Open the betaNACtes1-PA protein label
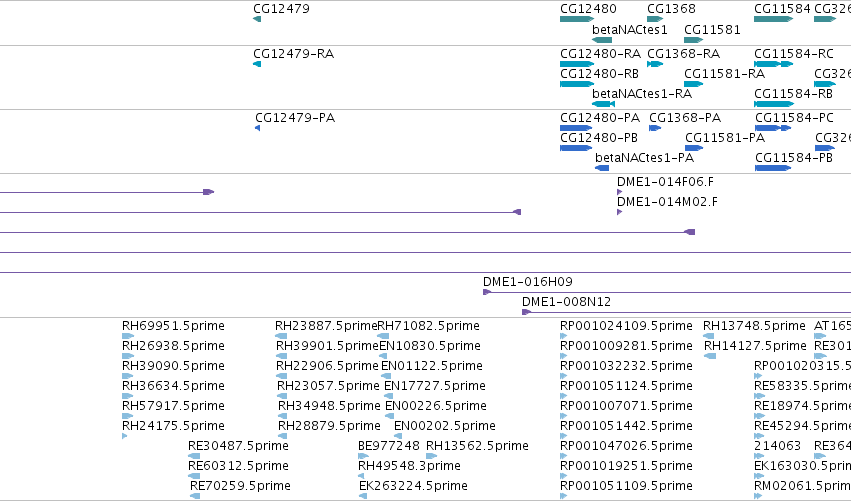Screen dimensions: 851x501 tap(645, 158)
